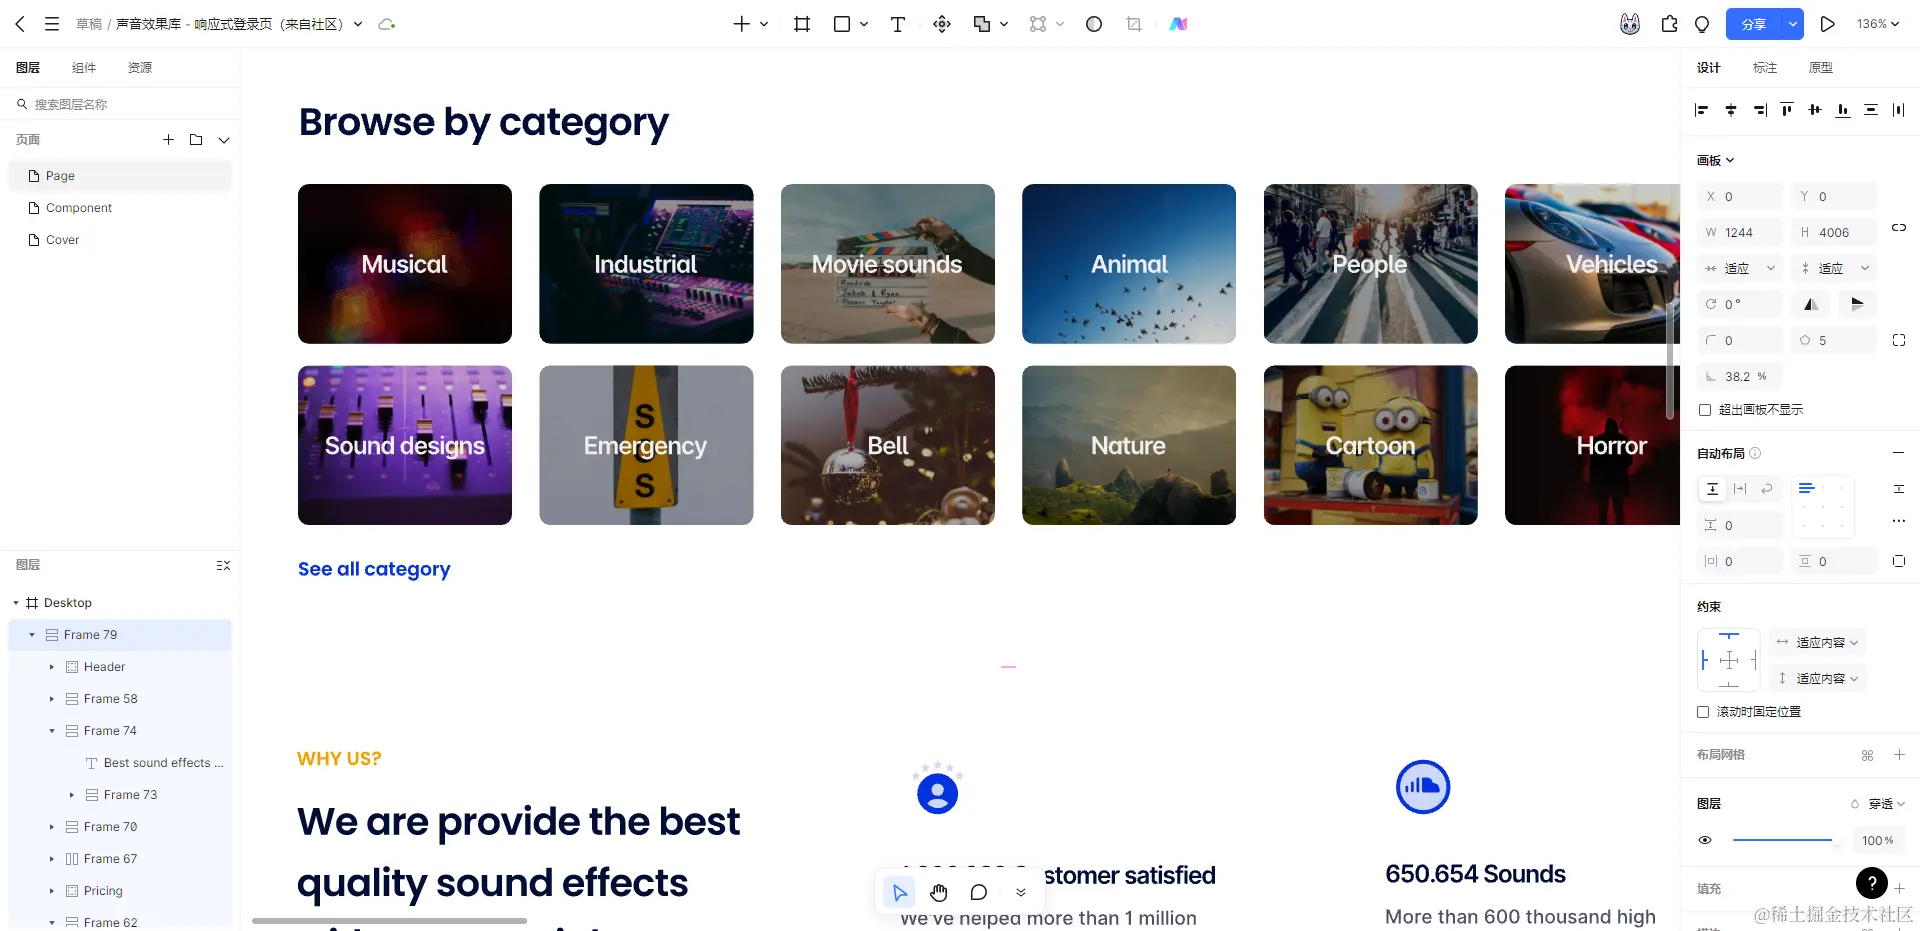
Task: Open the colorful AI assistant icon
Action: click(x=1179, y=24)
